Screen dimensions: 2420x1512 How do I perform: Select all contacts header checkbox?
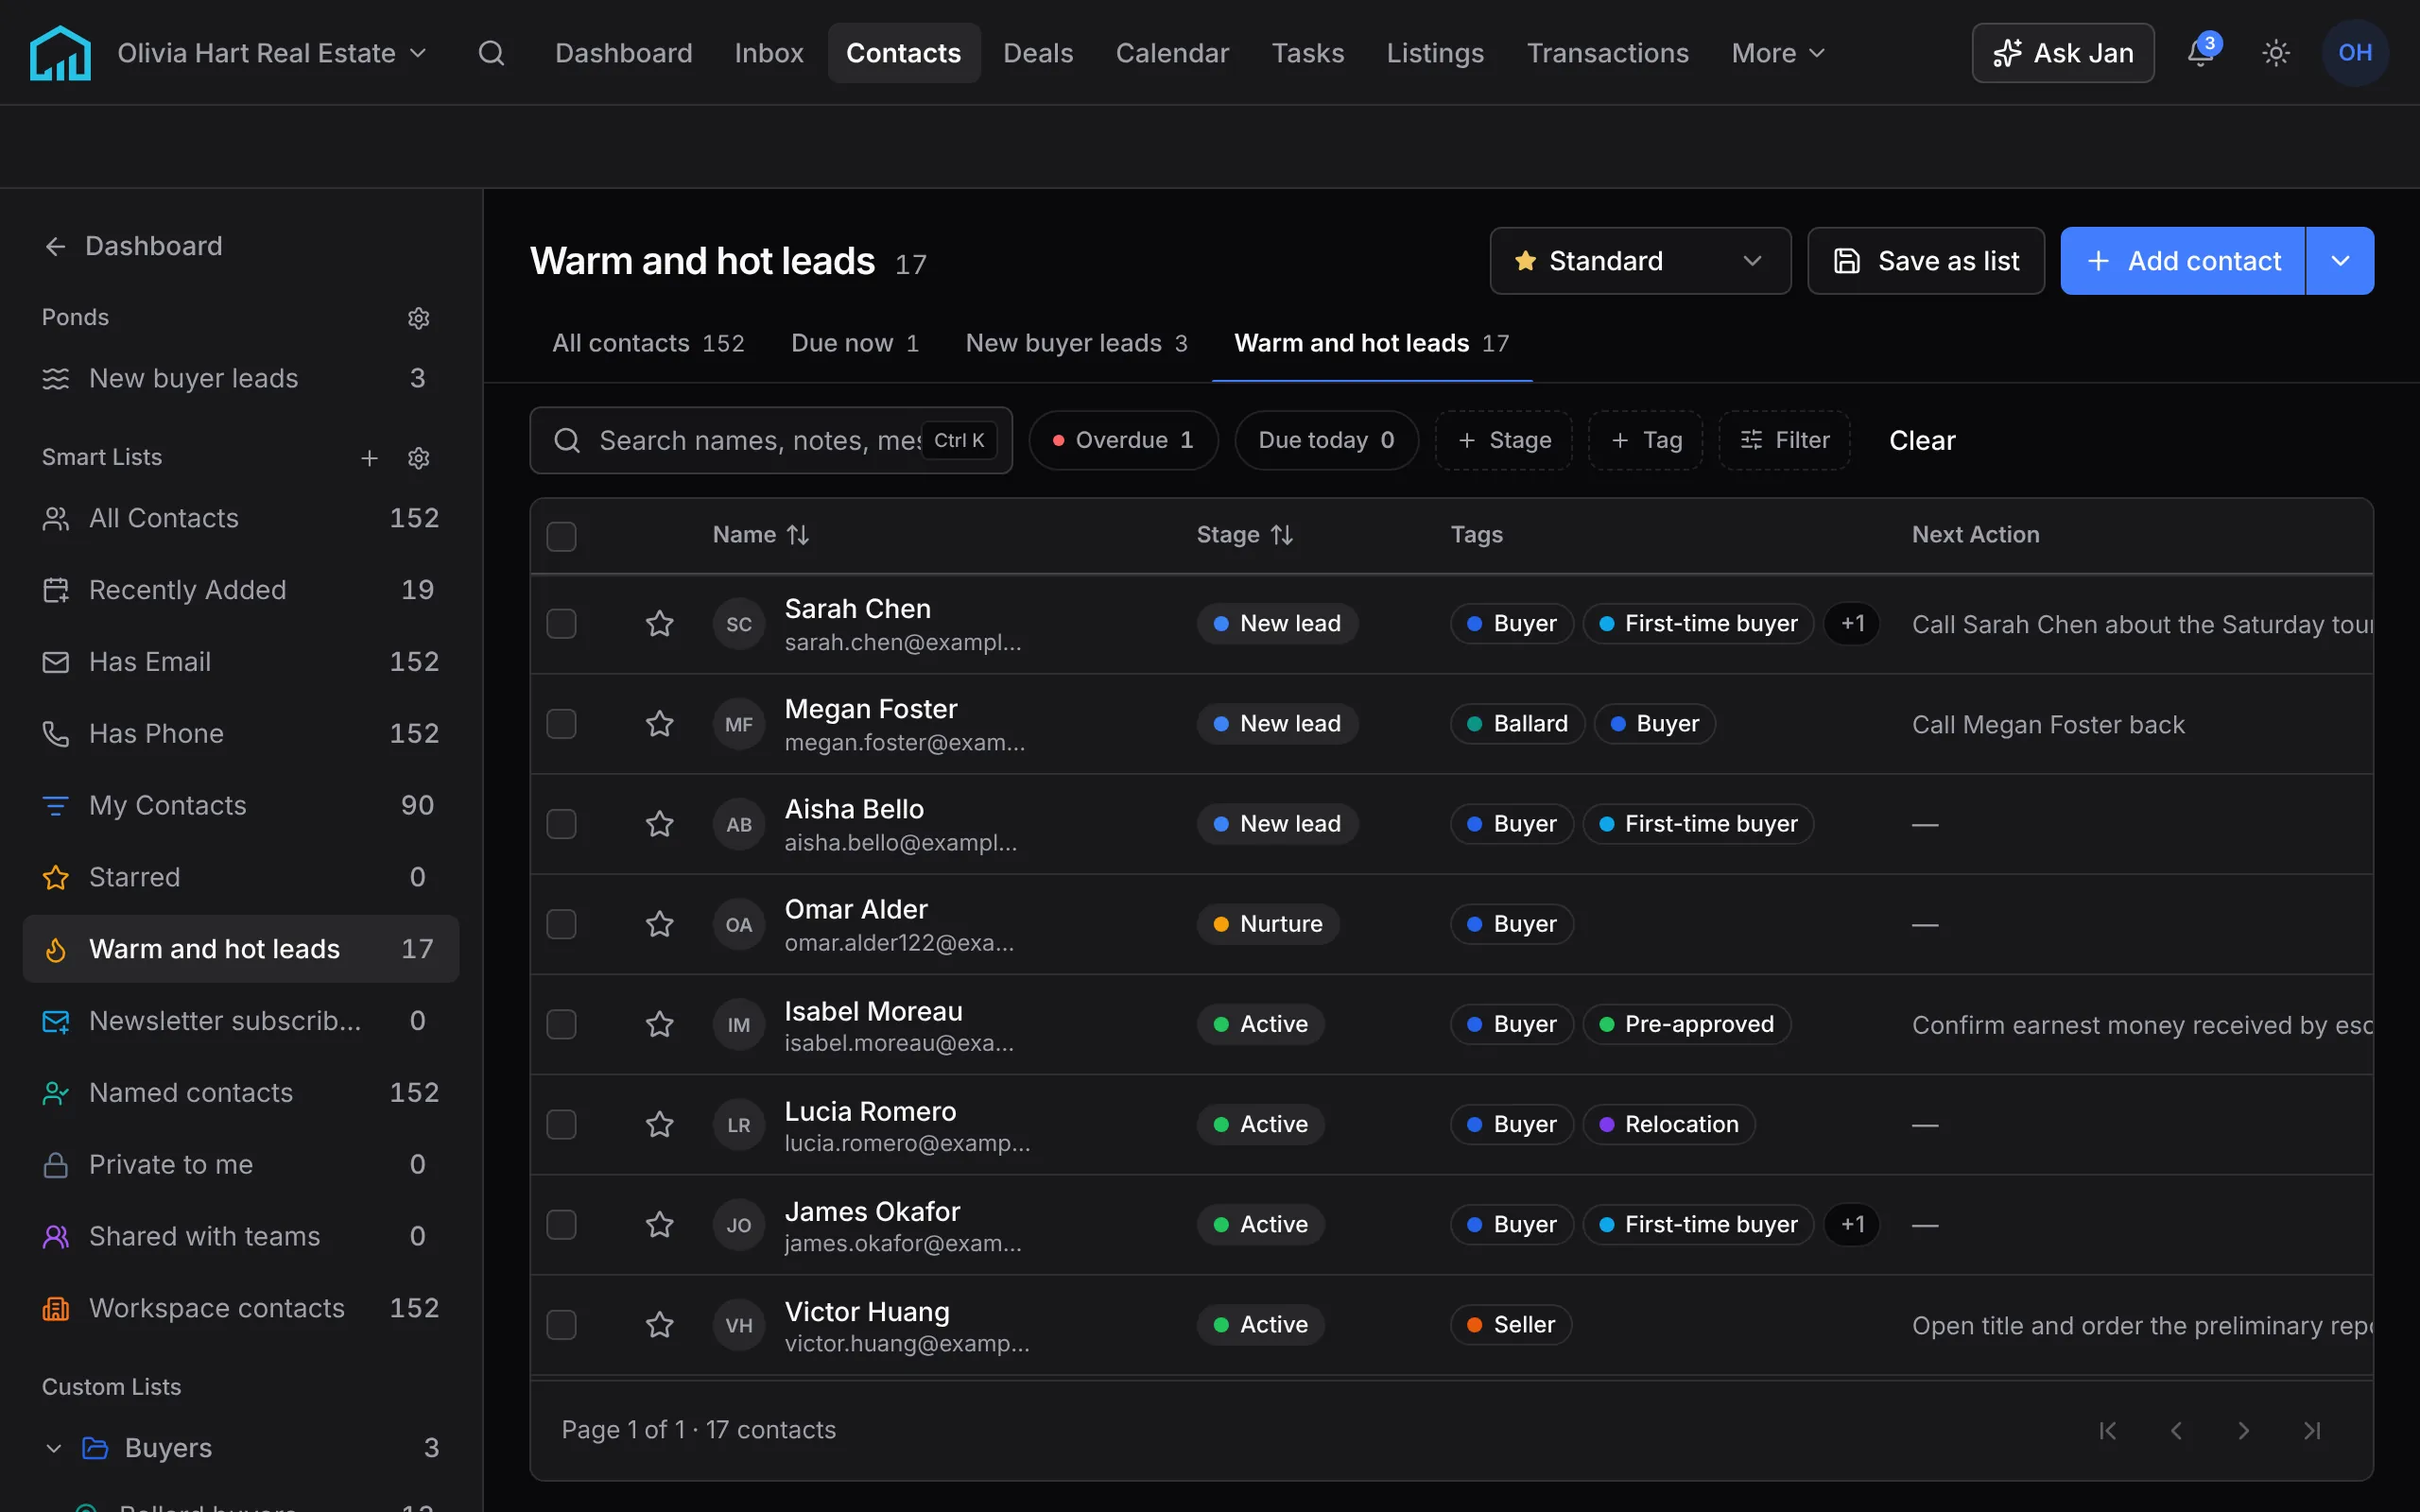pyautogui.click(x=561, y=536)
